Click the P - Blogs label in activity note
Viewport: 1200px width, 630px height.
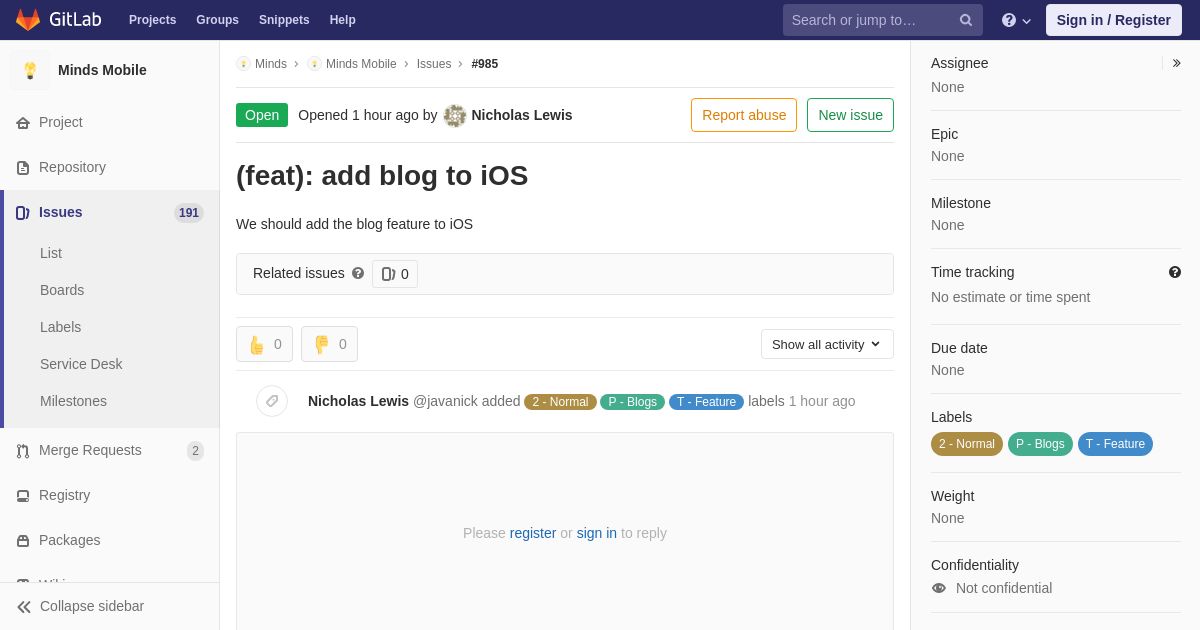[632, 402]
